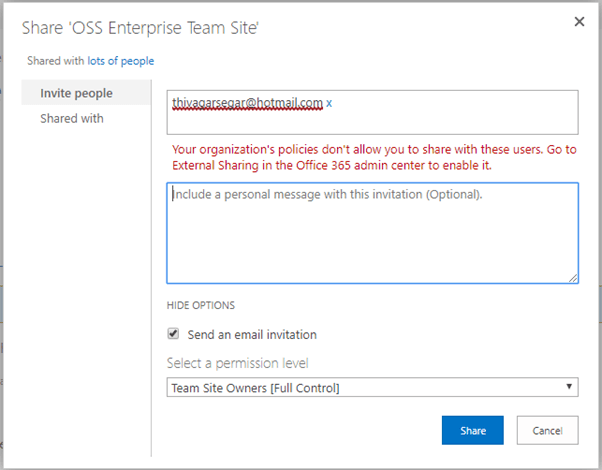Collapse options via HIDE OPTIONS

point(200,305)
